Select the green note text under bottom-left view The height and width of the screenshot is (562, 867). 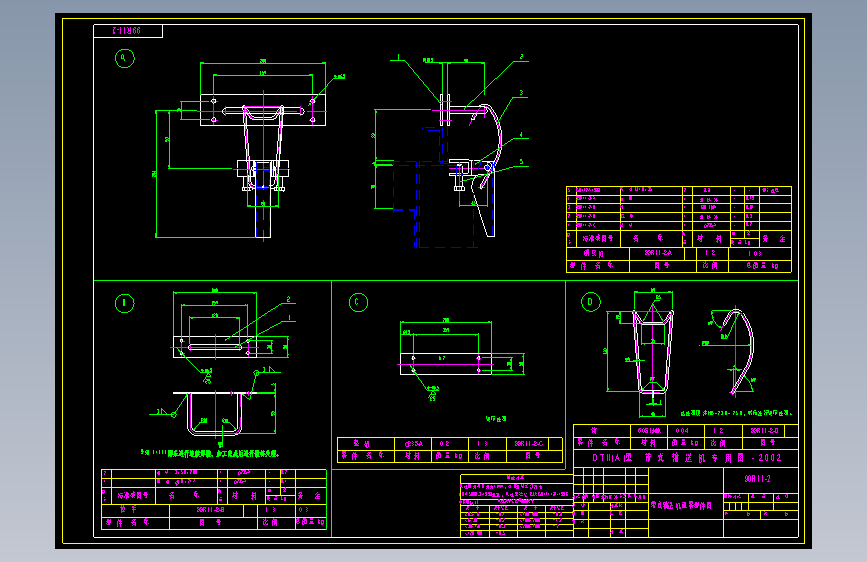(x=210, y=454)
